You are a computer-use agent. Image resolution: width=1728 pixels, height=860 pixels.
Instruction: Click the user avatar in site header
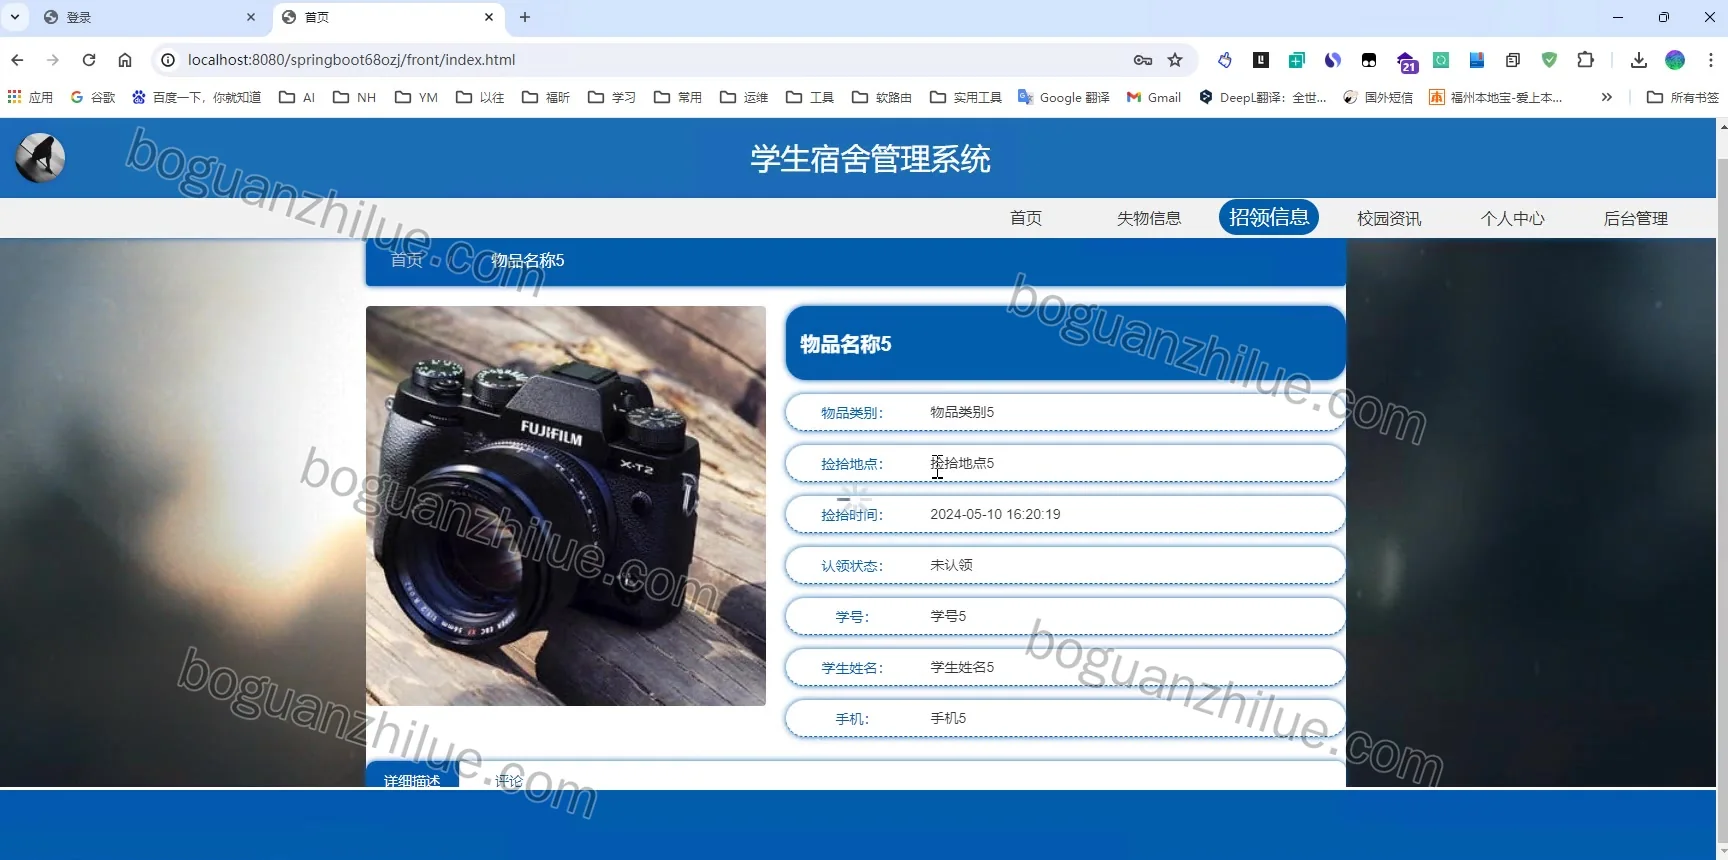(40, 158)
